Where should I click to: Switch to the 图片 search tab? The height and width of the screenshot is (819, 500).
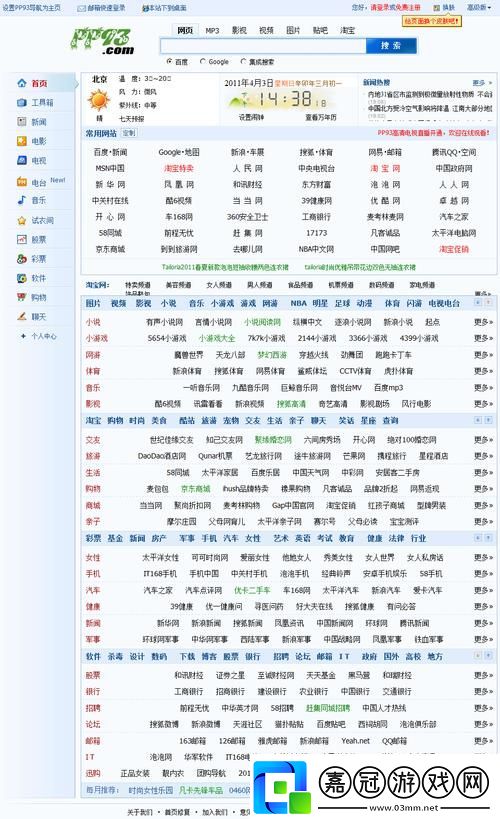pyautogui.click(x=293, y=30)
